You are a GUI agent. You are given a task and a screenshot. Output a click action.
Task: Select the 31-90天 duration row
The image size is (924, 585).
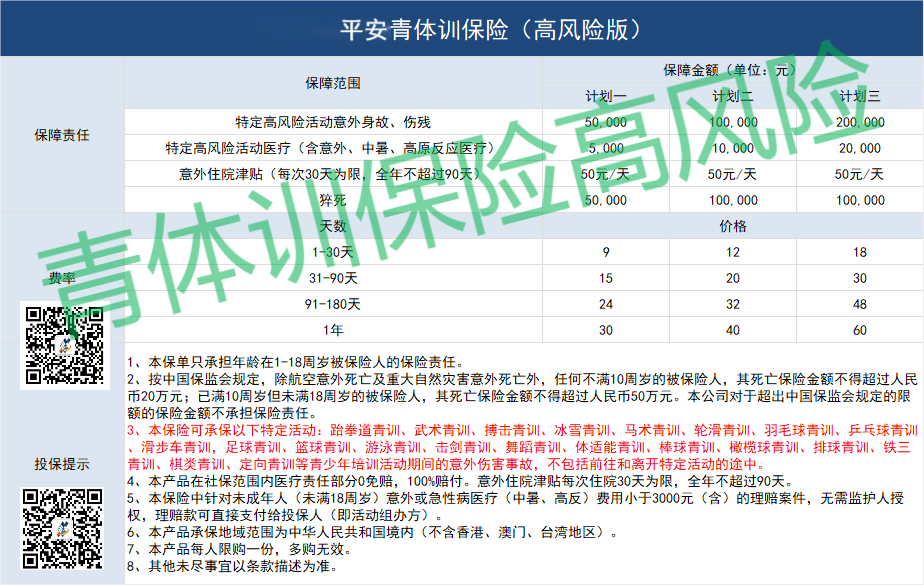(x=333, y=278)
